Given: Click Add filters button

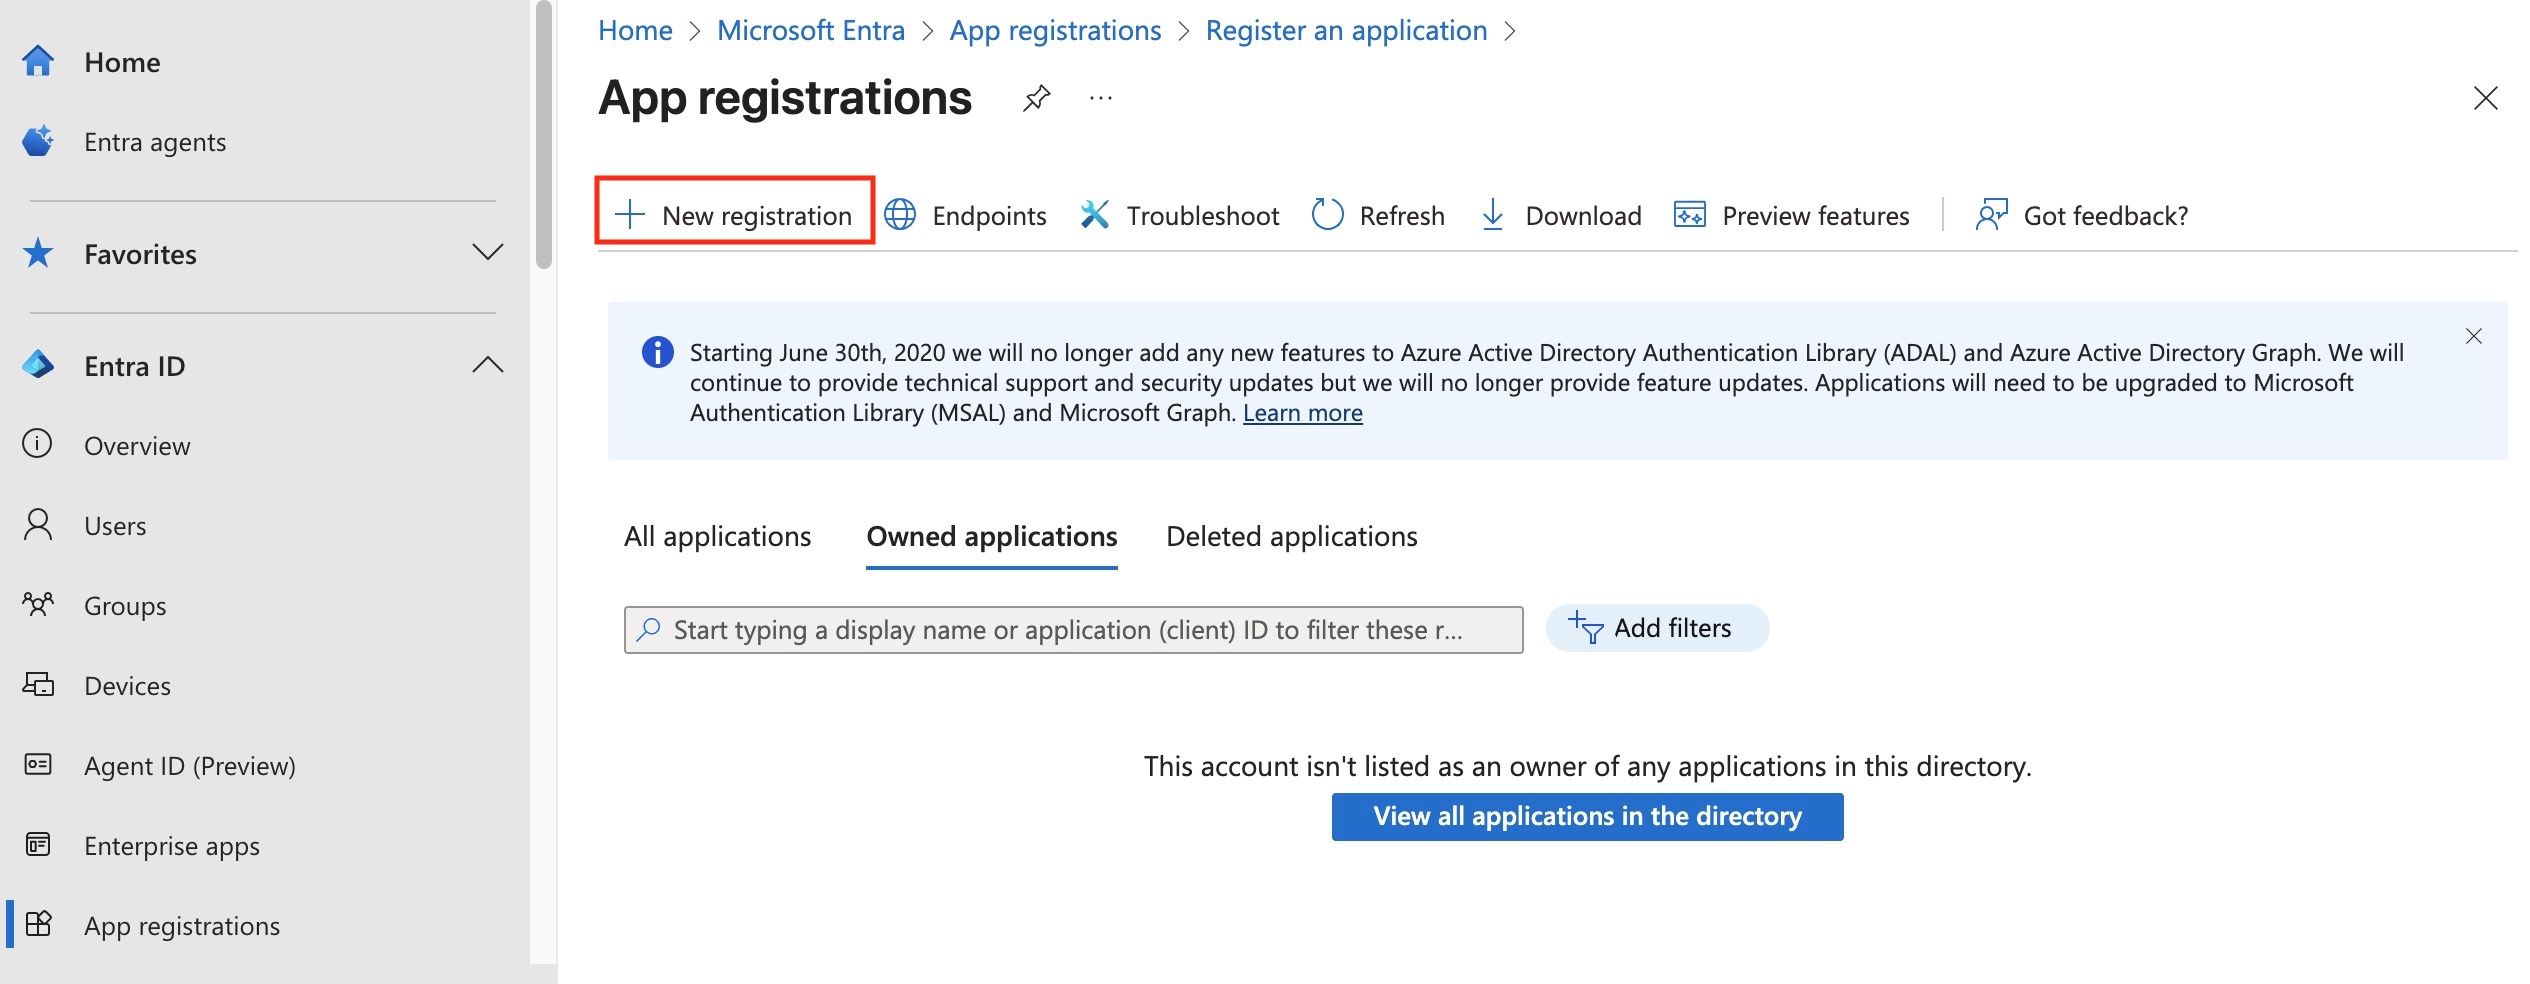Looking at the screenshot, I should coord(1656,628).
